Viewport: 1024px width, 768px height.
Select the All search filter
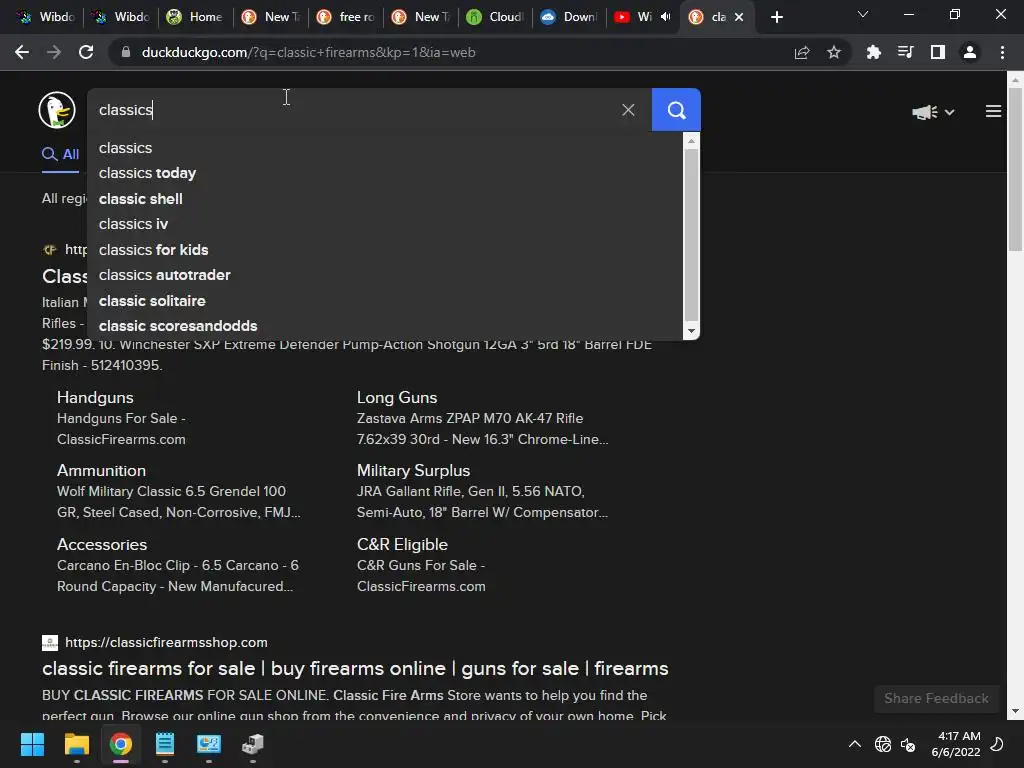pos(61,154)
